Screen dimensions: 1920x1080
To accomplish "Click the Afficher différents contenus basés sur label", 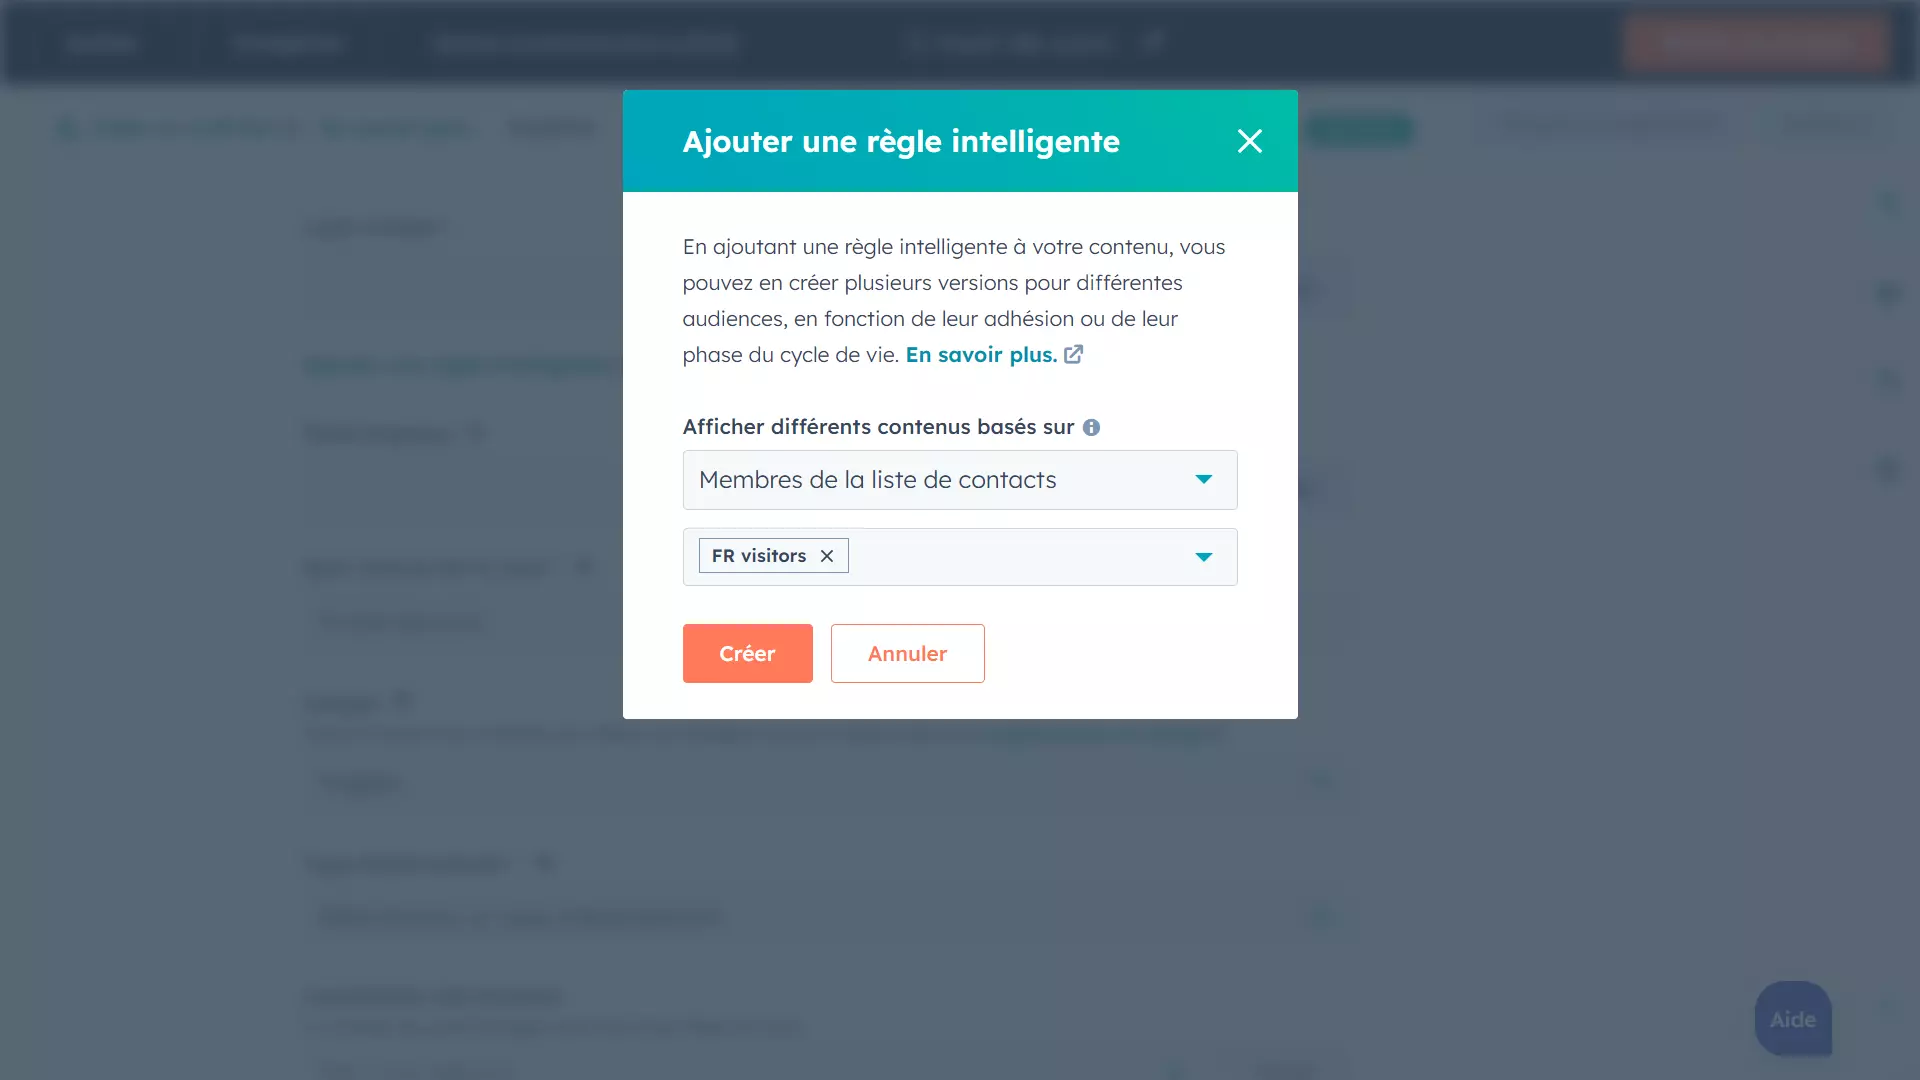I will pos(877,427).
